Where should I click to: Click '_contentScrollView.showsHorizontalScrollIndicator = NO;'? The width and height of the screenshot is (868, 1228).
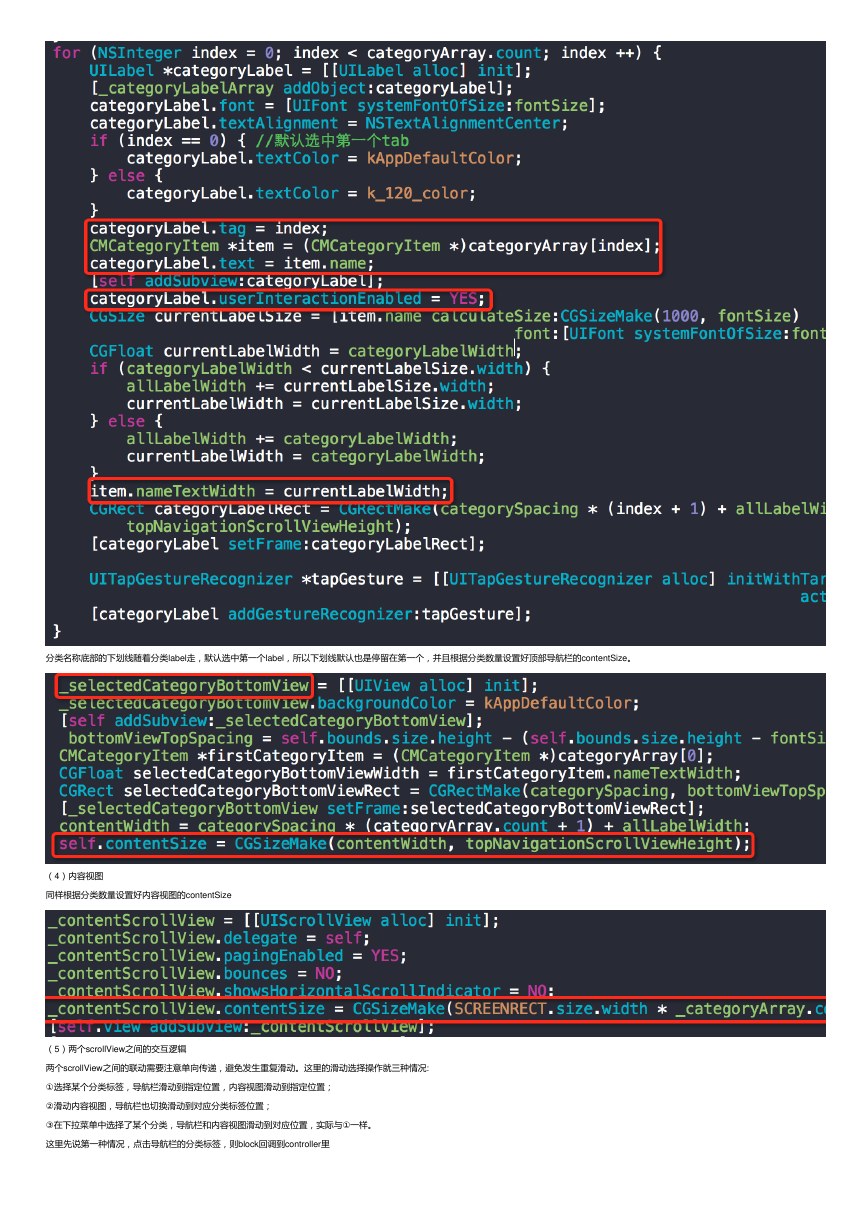point(300,991)
